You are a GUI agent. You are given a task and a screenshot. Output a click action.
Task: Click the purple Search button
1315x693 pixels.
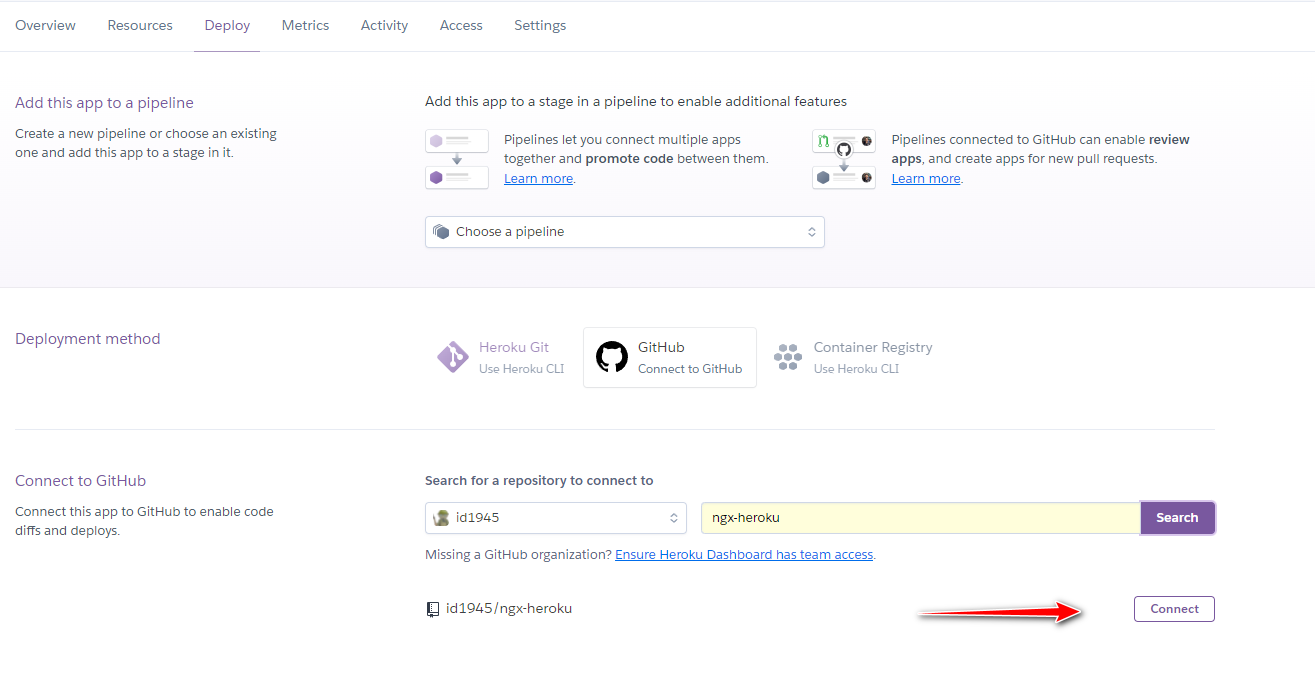(1177, 518)
